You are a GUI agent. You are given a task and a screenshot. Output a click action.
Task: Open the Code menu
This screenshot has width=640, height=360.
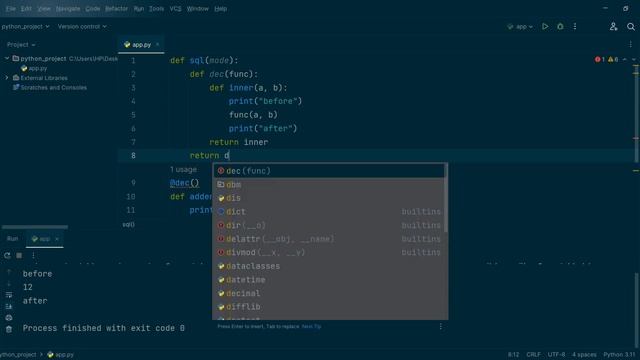click(93, 9)
